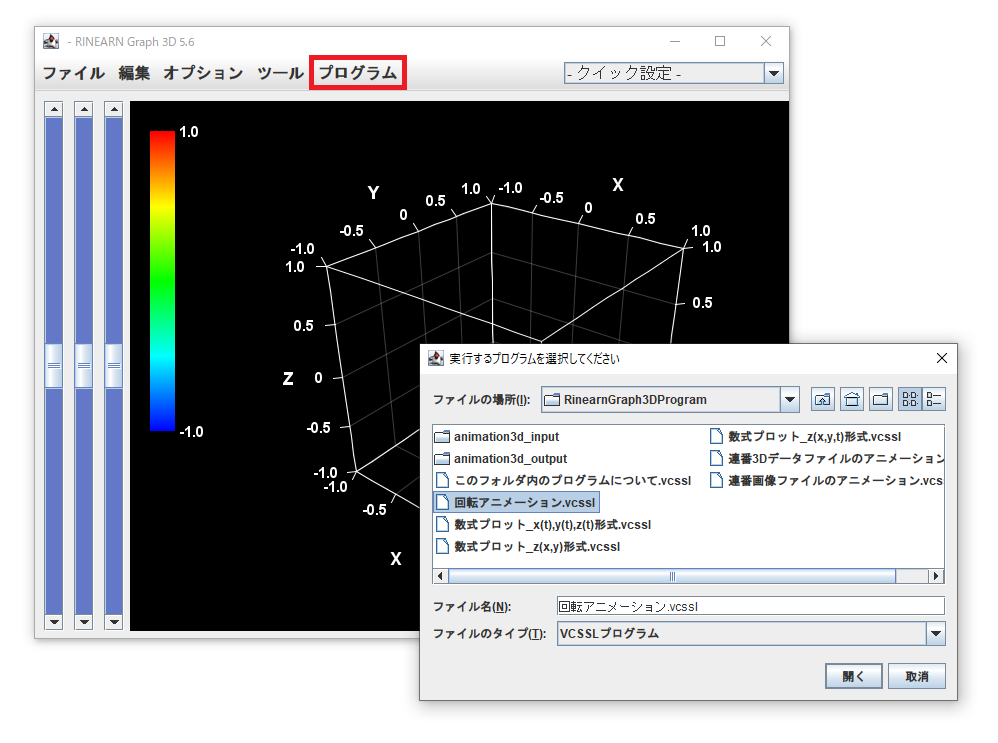Click file list scrollbar left arrow
998x743 pixels.
pos(440,576)
